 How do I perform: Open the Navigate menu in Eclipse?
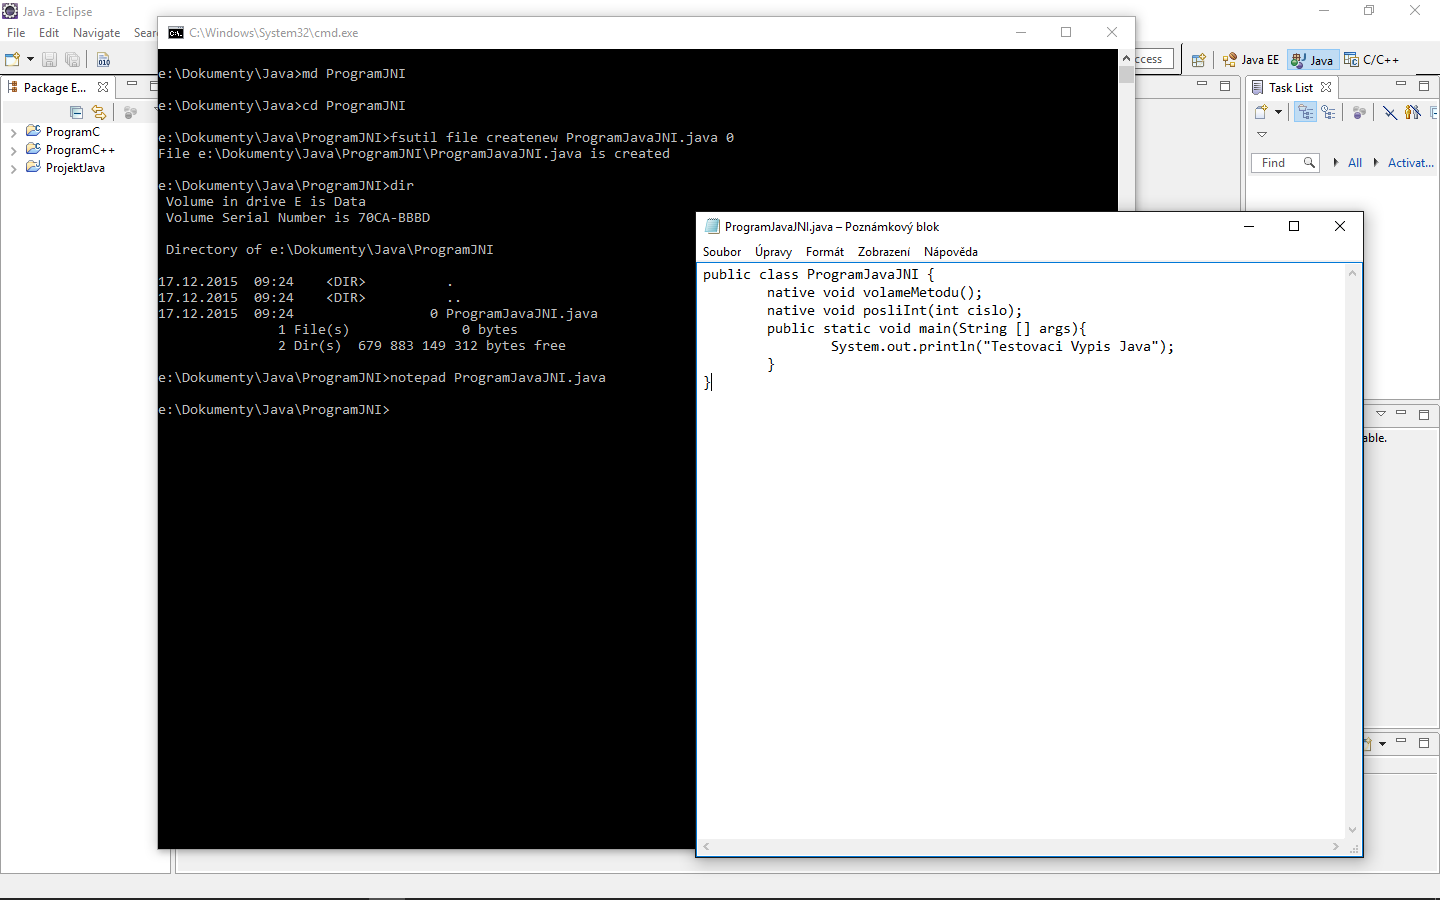click(x=96, y=32)
